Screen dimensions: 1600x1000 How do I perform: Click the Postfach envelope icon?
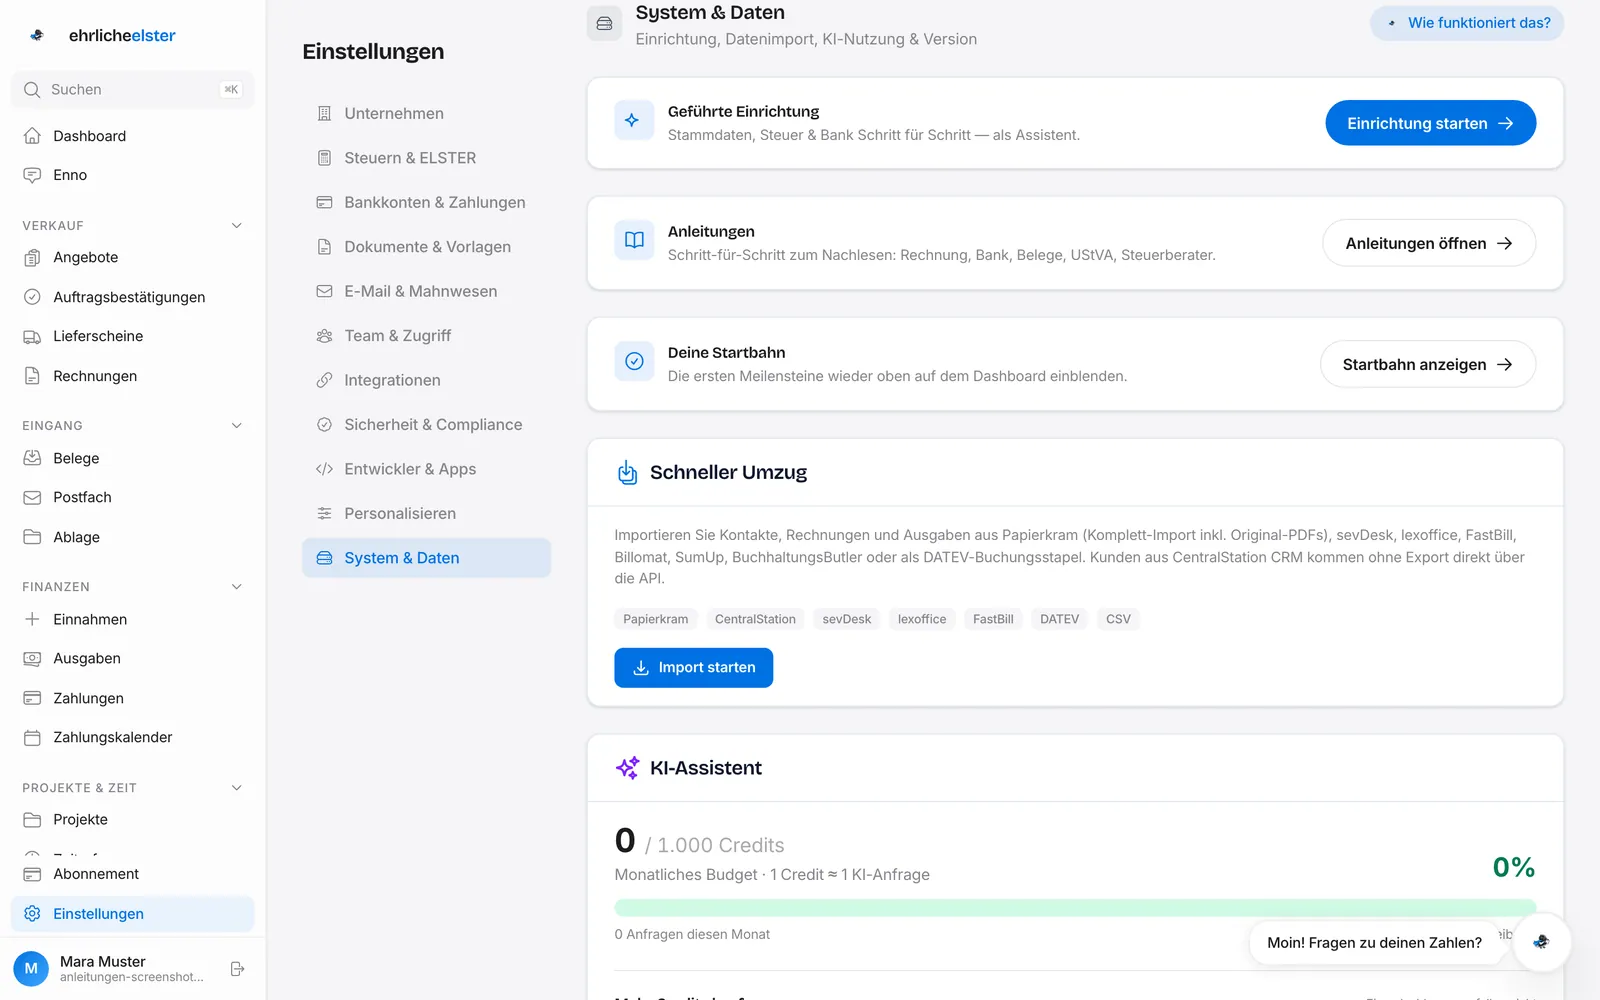tap(32, 497)
